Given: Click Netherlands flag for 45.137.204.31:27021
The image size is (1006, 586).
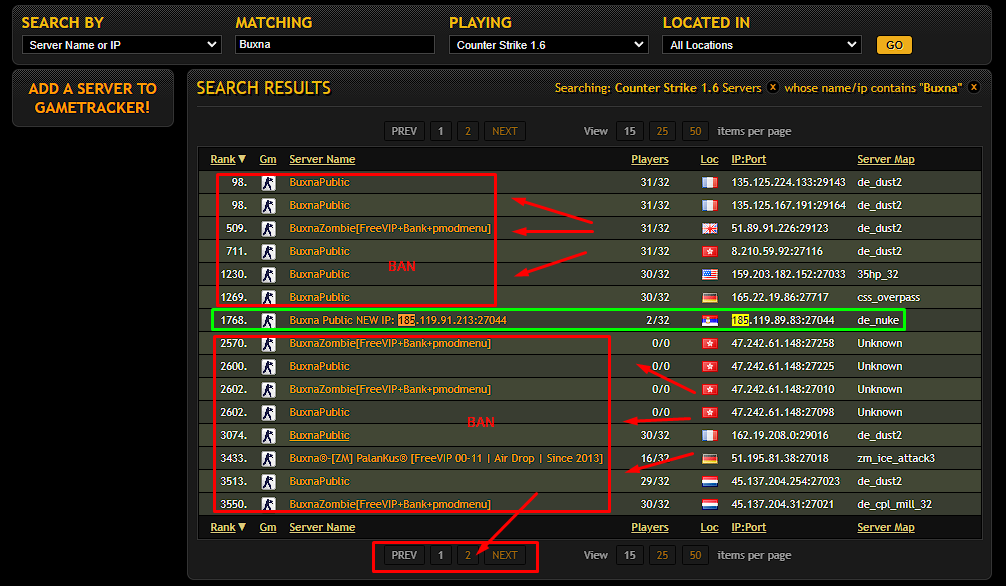Looking at the screenshot, I should (710, 504).
